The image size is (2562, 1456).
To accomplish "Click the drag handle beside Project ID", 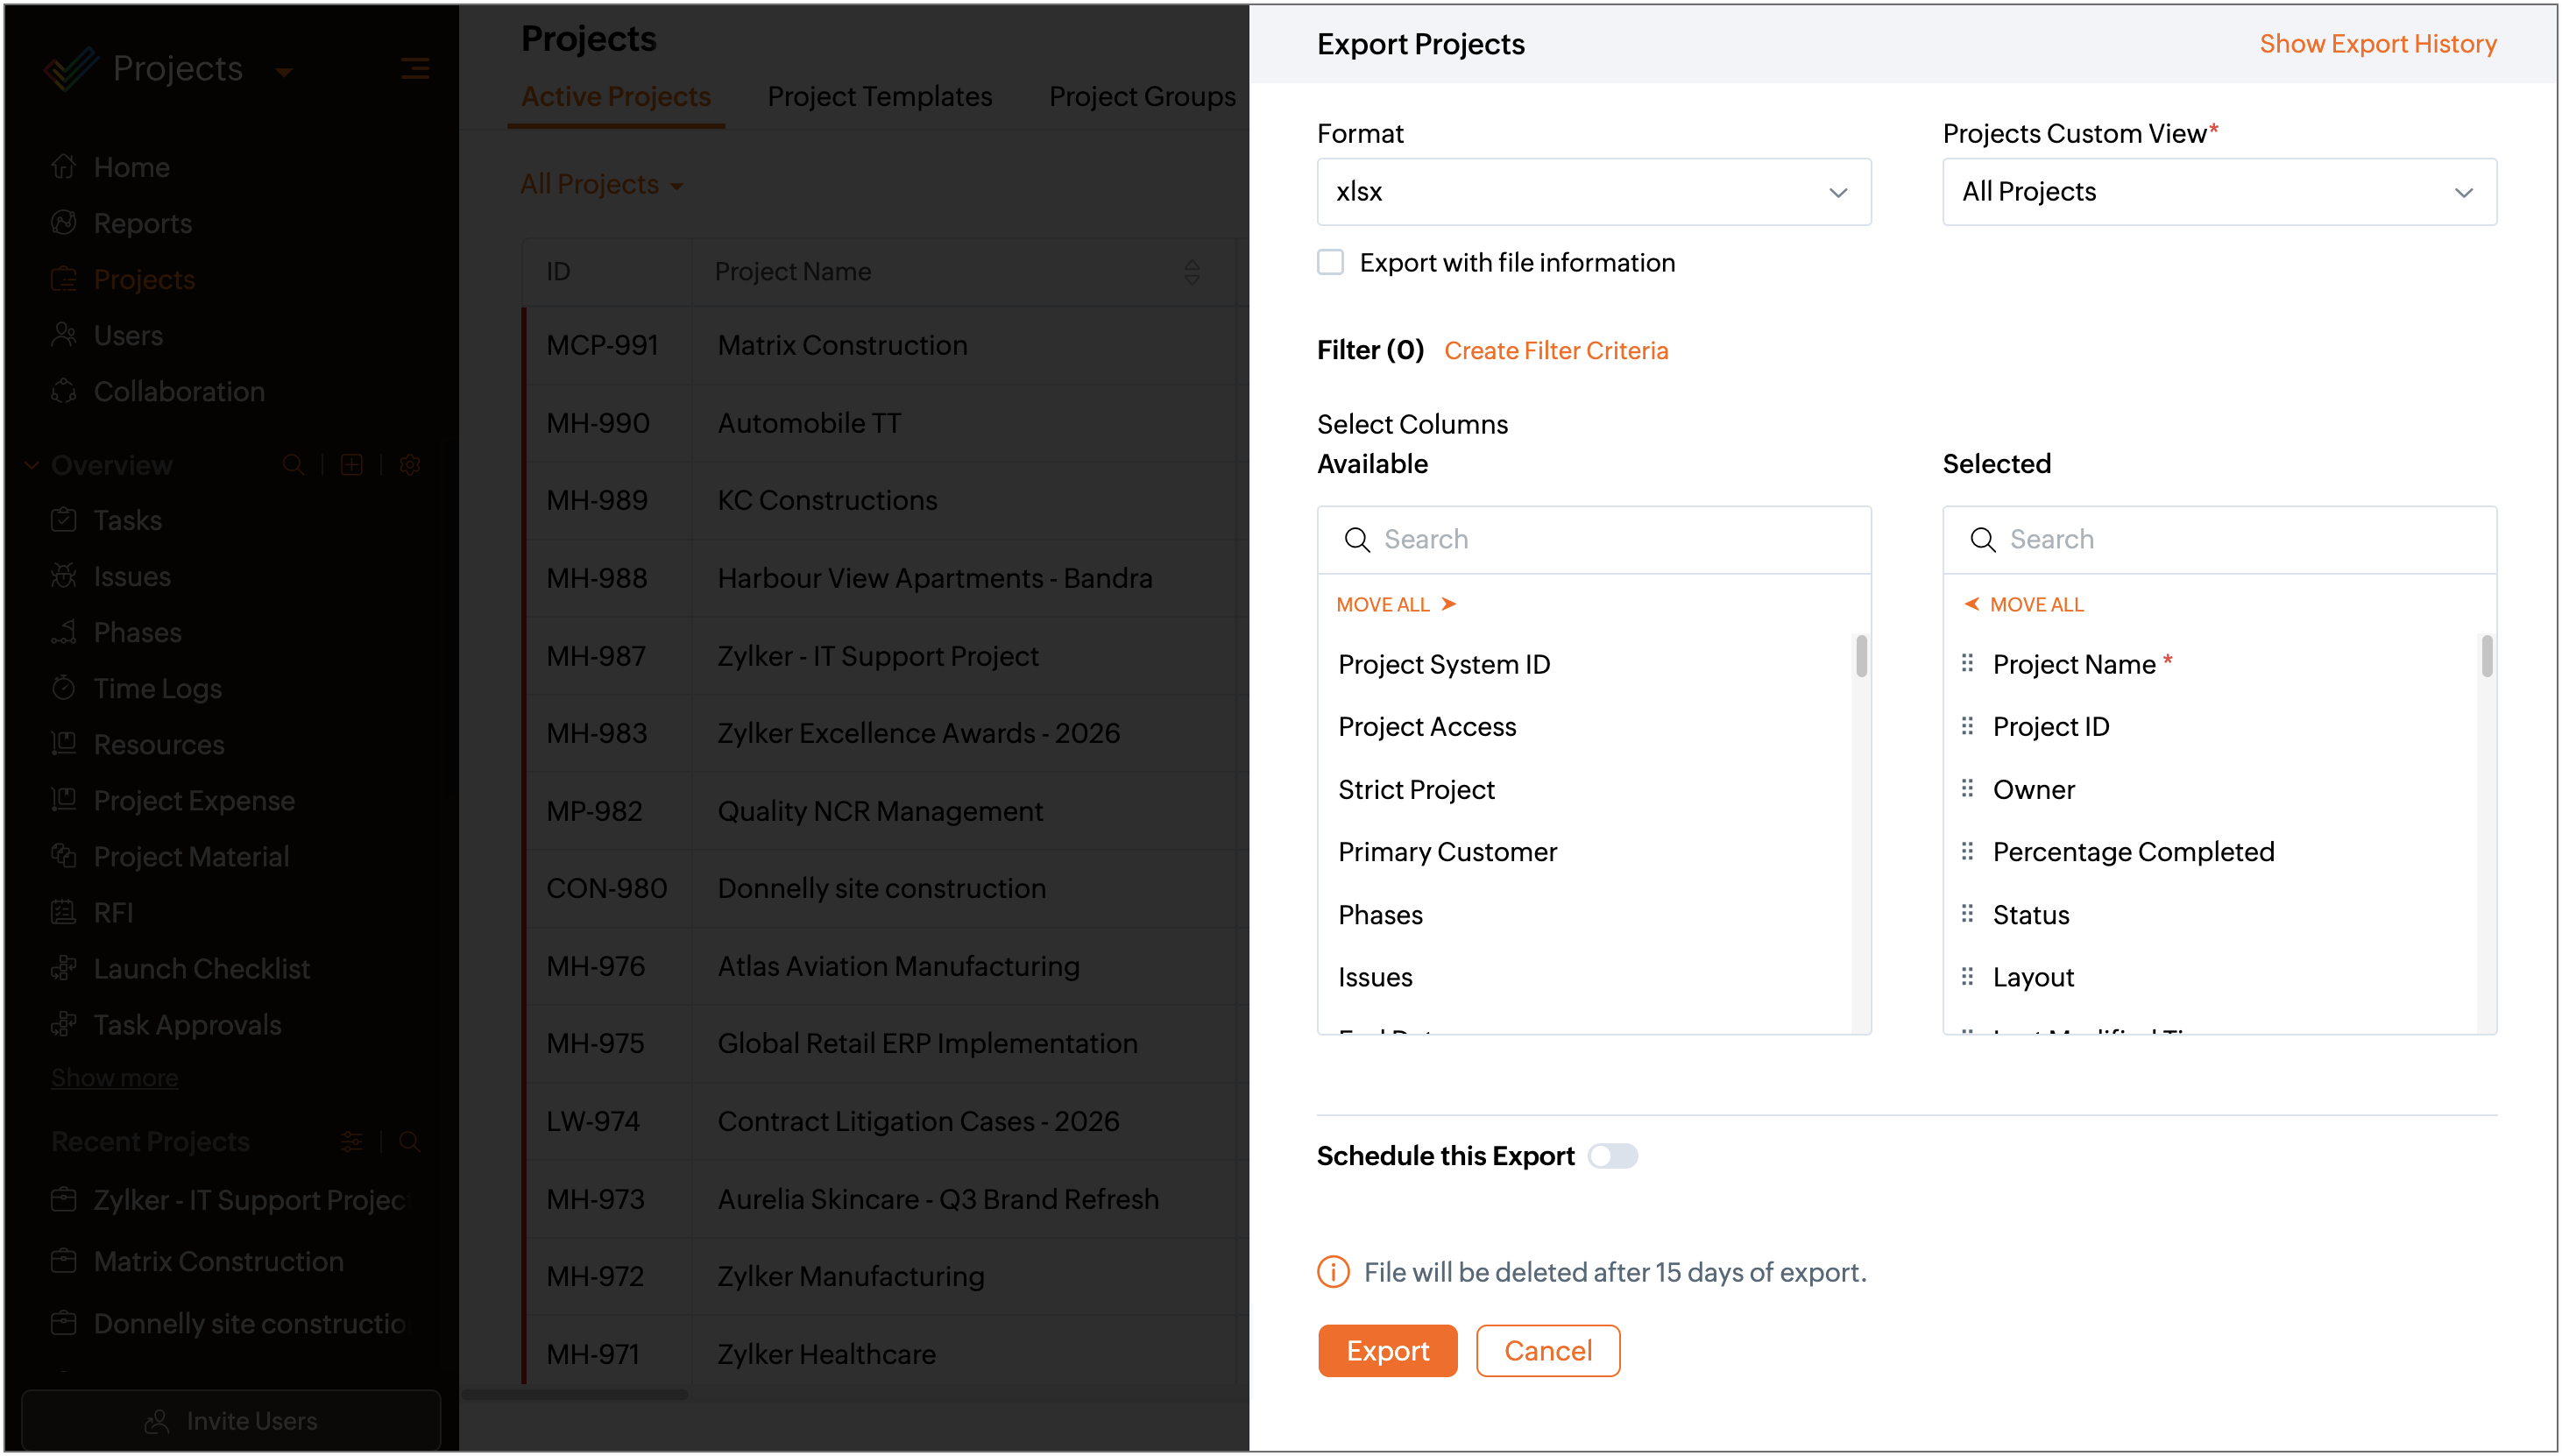I will point(1967,726).
